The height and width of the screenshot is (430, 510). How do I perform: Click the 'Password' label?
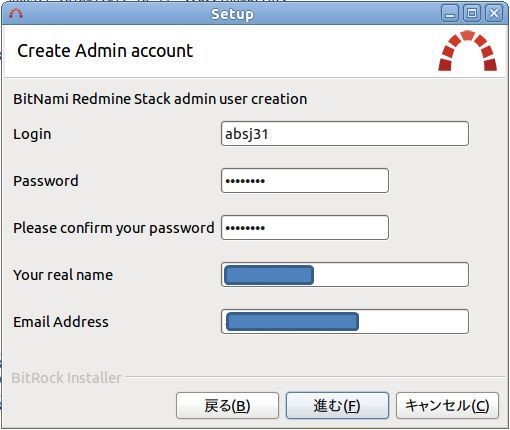pyautogui.click(x=46, y=181)
